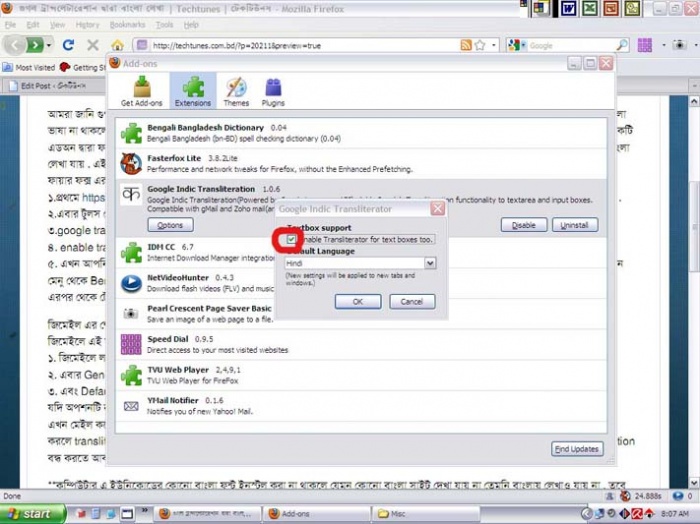Image resolution: width=700 pixels, height=524 pixels.
Task: Open the Tools menu
Action: point(164,25)
